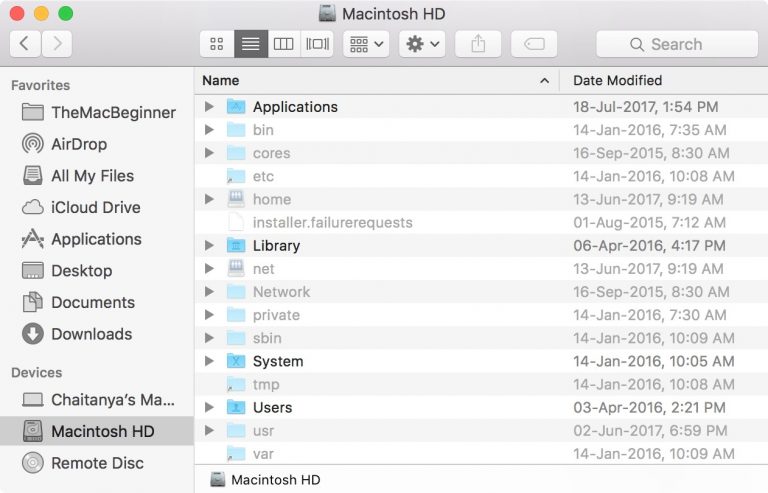Select the private folder name

coord(276,315)
